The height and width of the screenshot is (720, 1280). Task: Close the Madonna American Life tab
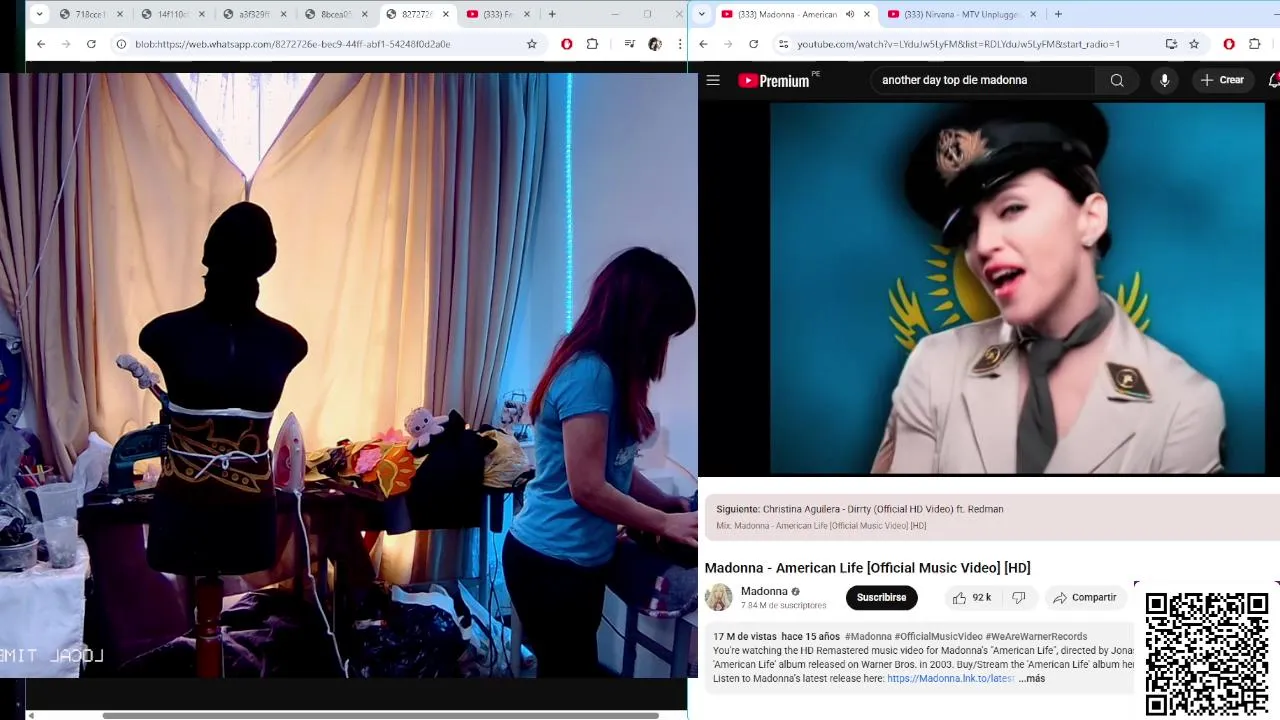(x=867, y=14)
